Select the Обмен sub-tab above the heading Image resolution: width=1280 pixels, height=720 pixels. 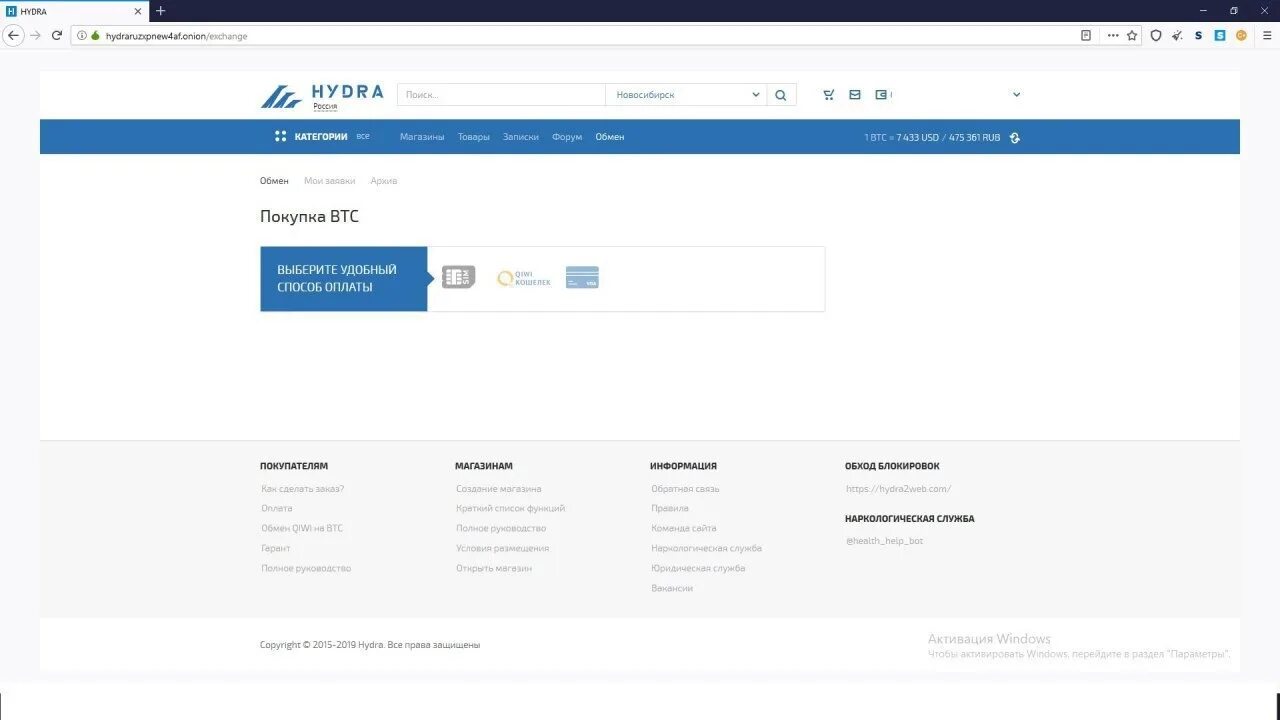(x=274, y=181)
